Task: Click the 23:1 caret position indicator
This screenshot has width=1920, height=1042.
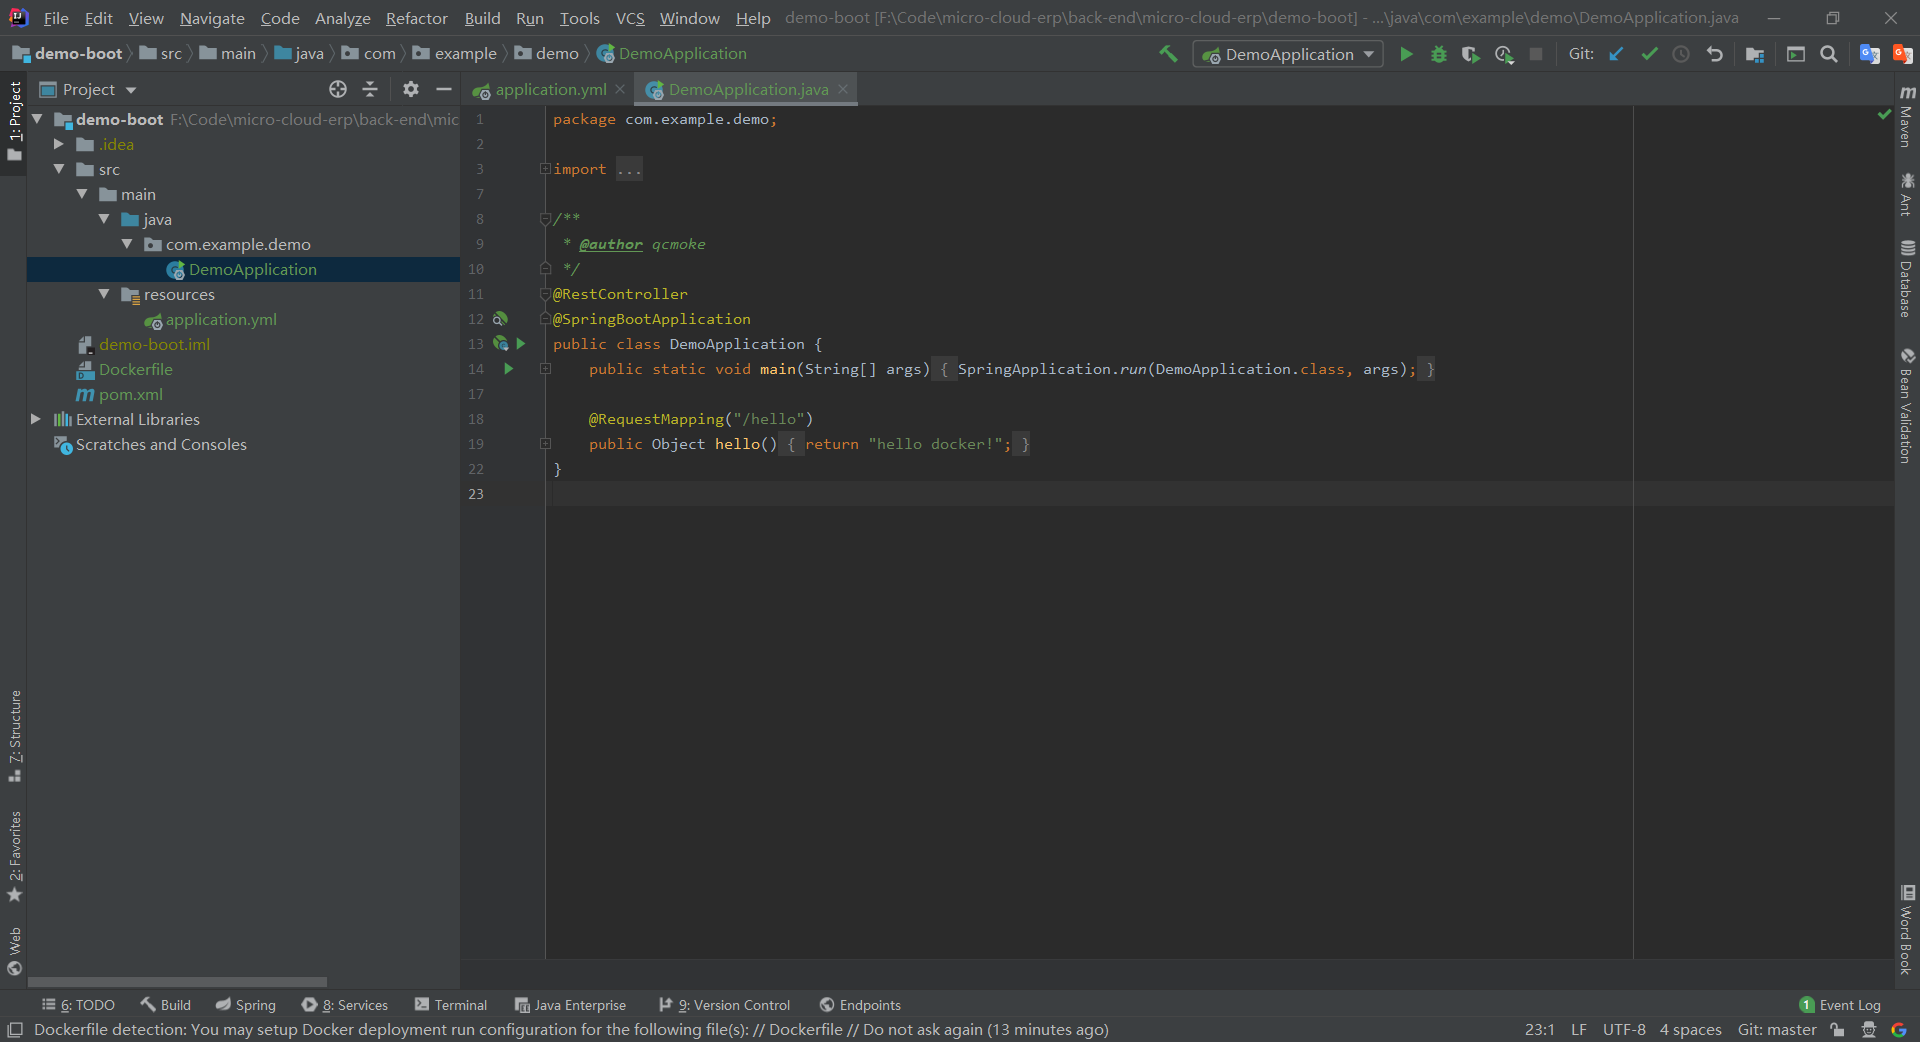Action: coord(1539,1030)
